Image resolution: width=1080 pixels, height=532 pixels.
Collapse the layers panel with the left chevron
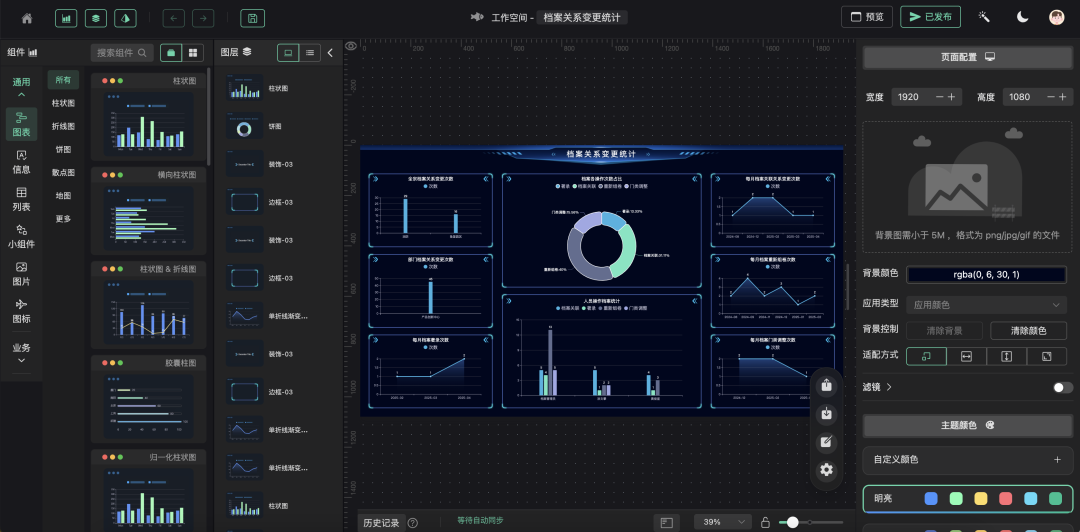click(330, 52)
